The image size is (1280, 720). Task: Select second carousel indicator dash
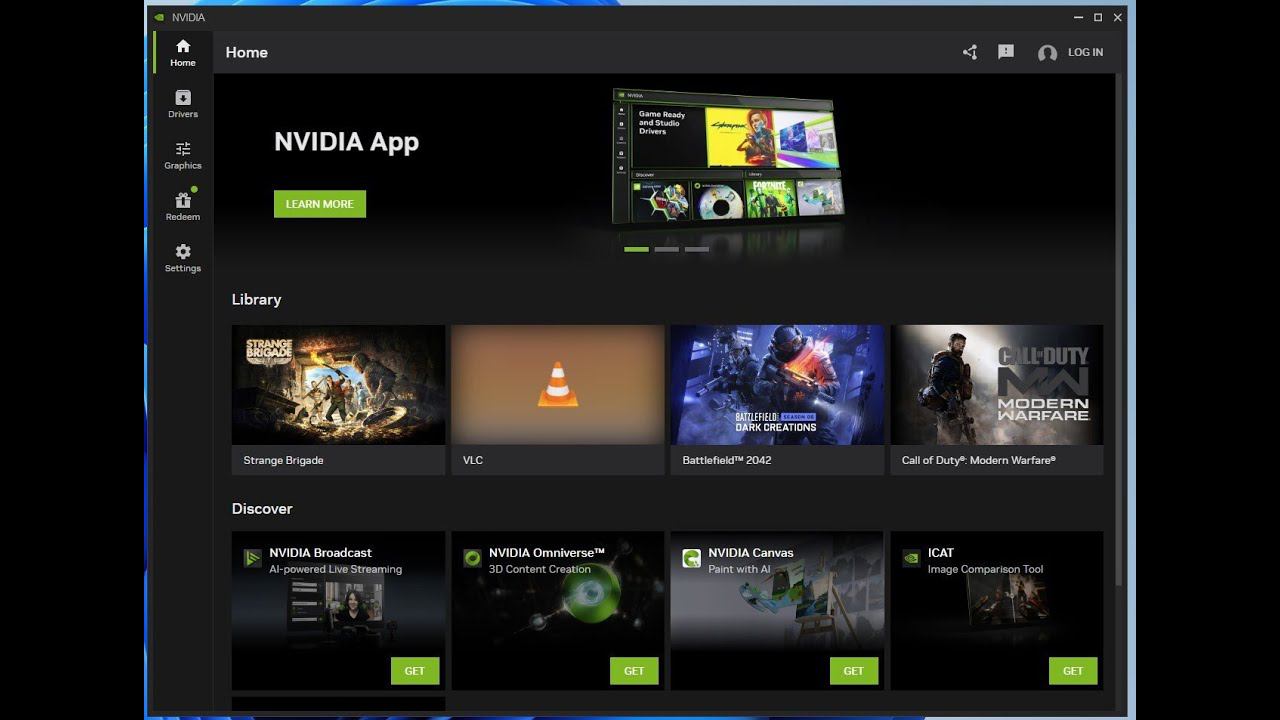pyautogui.click(x=666, y=249)
